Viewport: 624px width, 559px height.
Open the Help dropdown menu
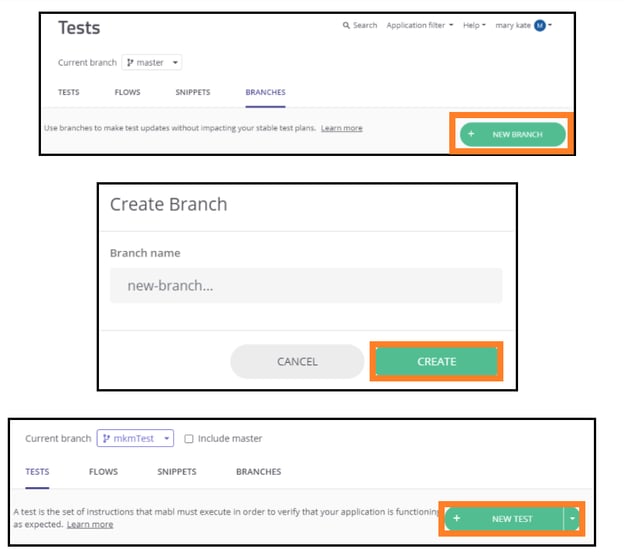(474, 25)
